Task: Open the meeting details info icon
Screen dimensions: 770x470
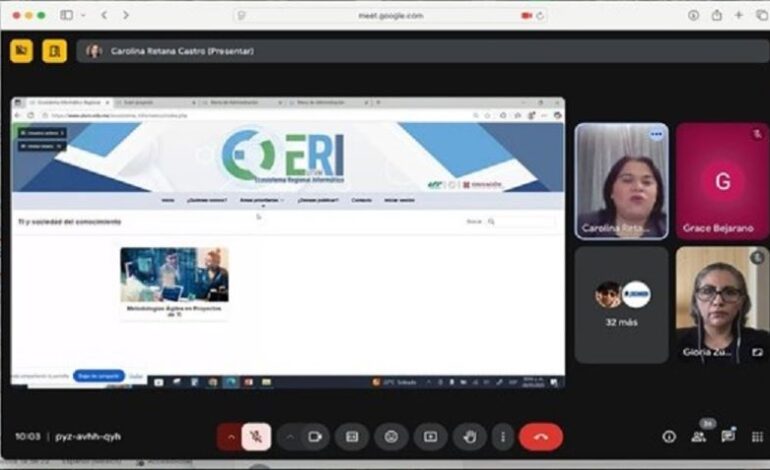Action: tap(669, 436)
